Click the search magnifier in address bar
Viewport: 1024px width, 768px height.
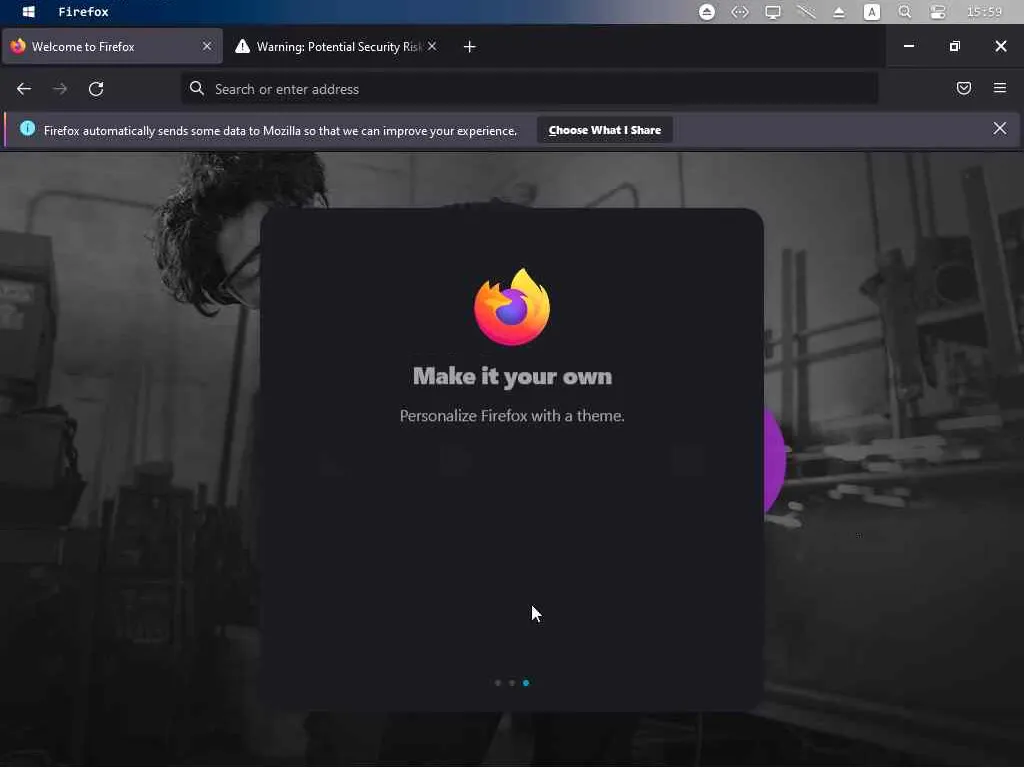click(197, 88)
